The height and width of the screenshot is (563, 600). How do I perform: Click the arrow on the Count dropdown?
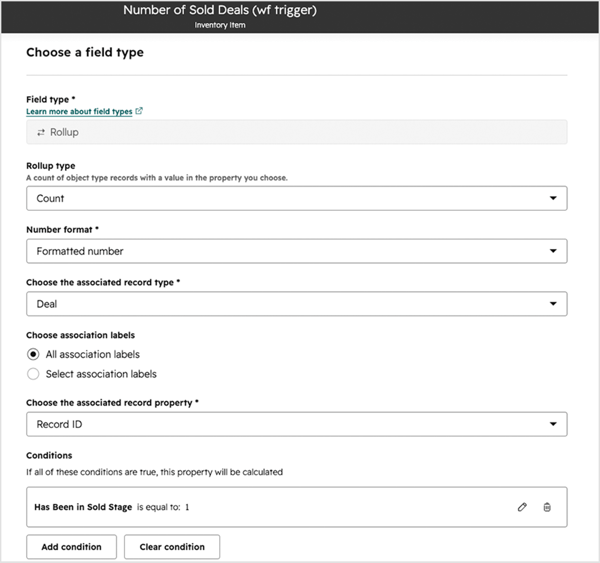point(553,198)
